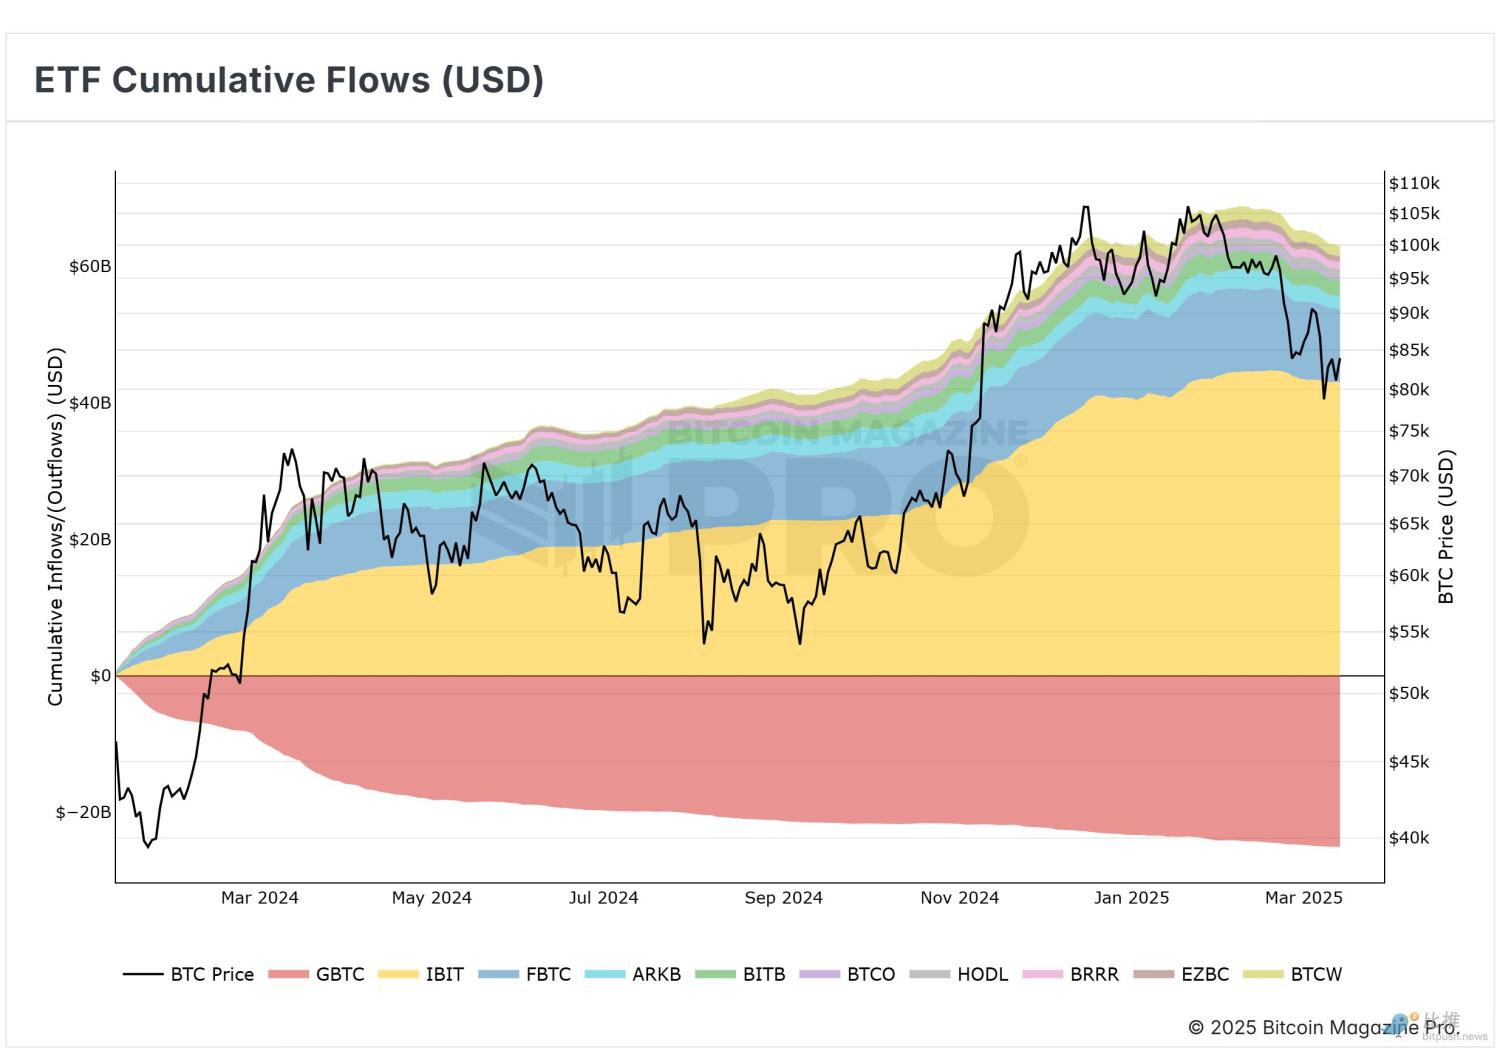Click the purple BTCO color swatch
This screenshot has width=1500, height=1053.
819,974
